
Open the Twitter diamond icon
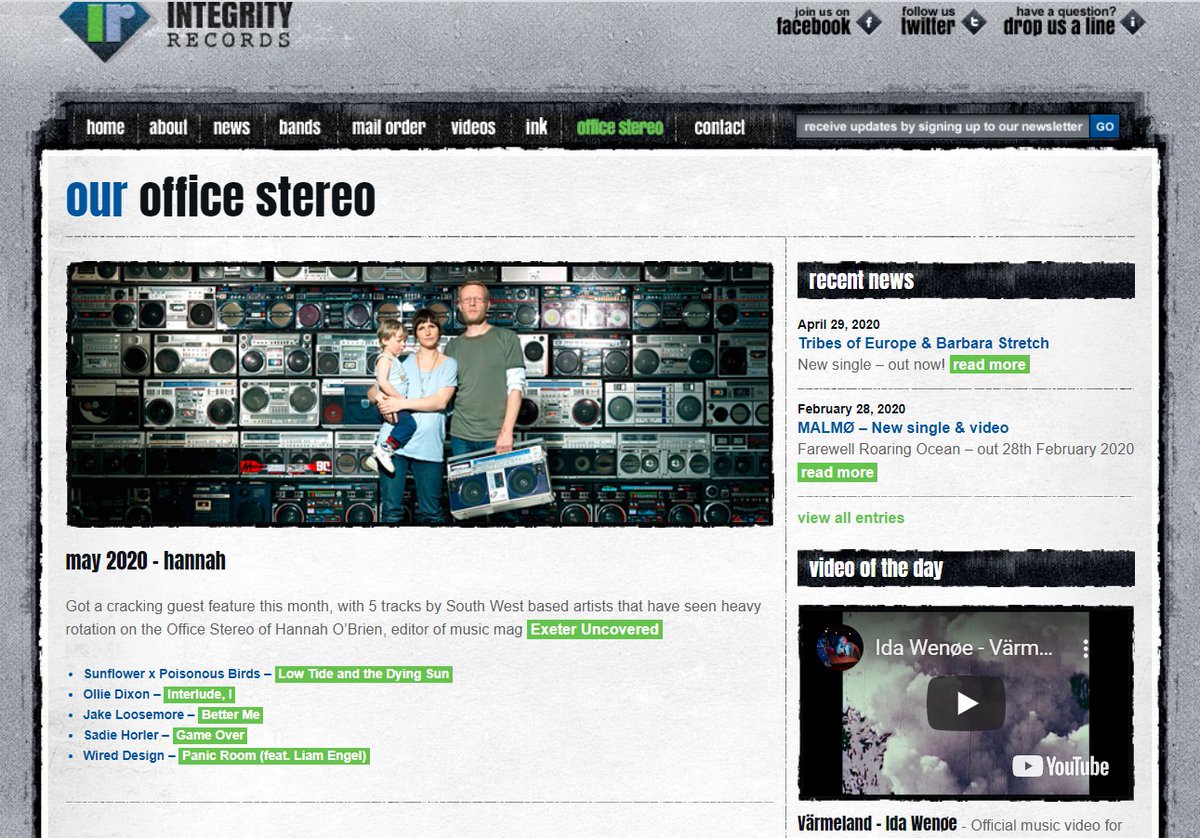(974, 22)
